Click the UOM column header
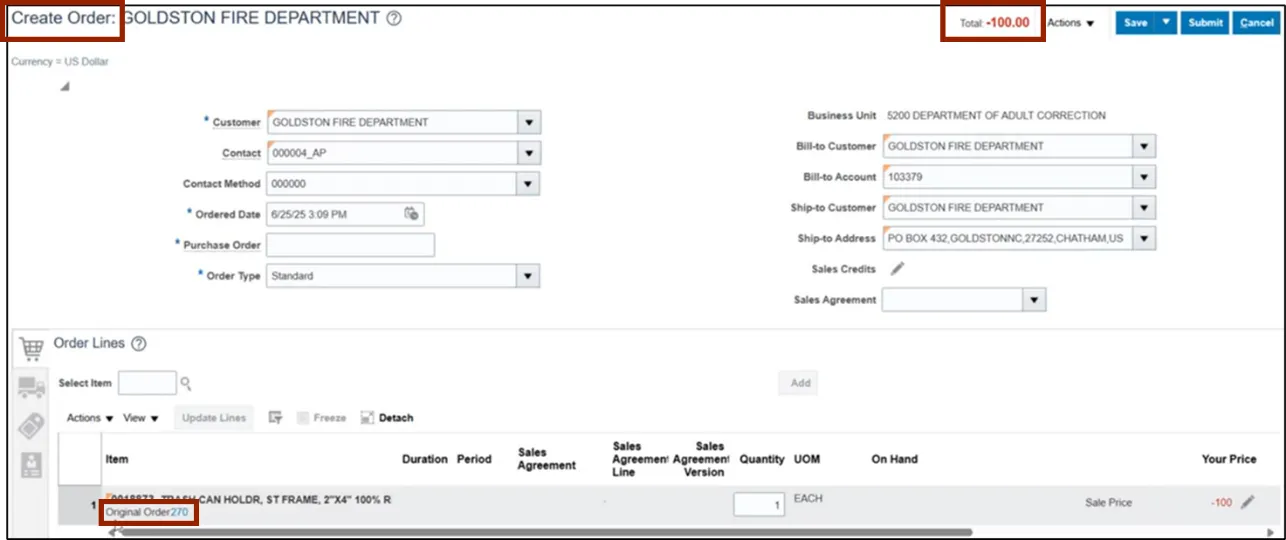This screenshot has width=1286, height=540. coord(807,459)
